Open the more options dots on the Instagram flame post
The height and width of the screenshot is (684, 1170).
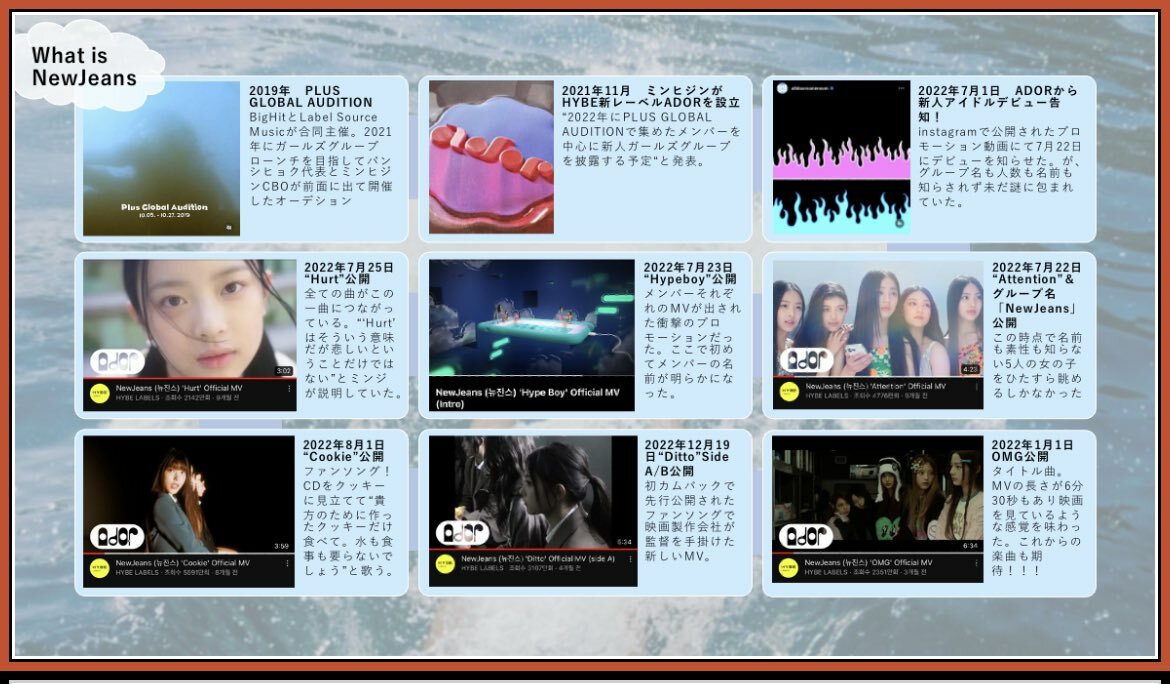(901, 88)
